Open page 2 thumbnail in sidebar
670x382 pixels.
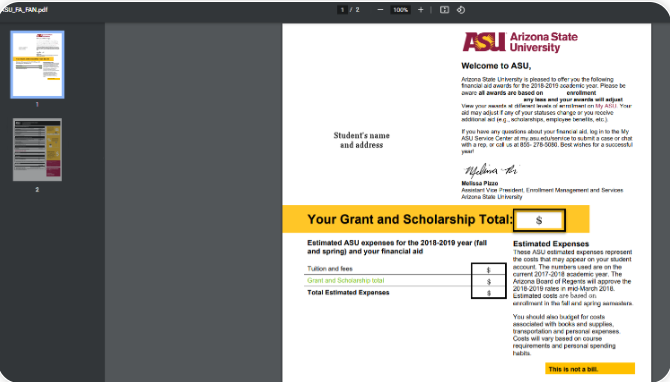(37, 150)
